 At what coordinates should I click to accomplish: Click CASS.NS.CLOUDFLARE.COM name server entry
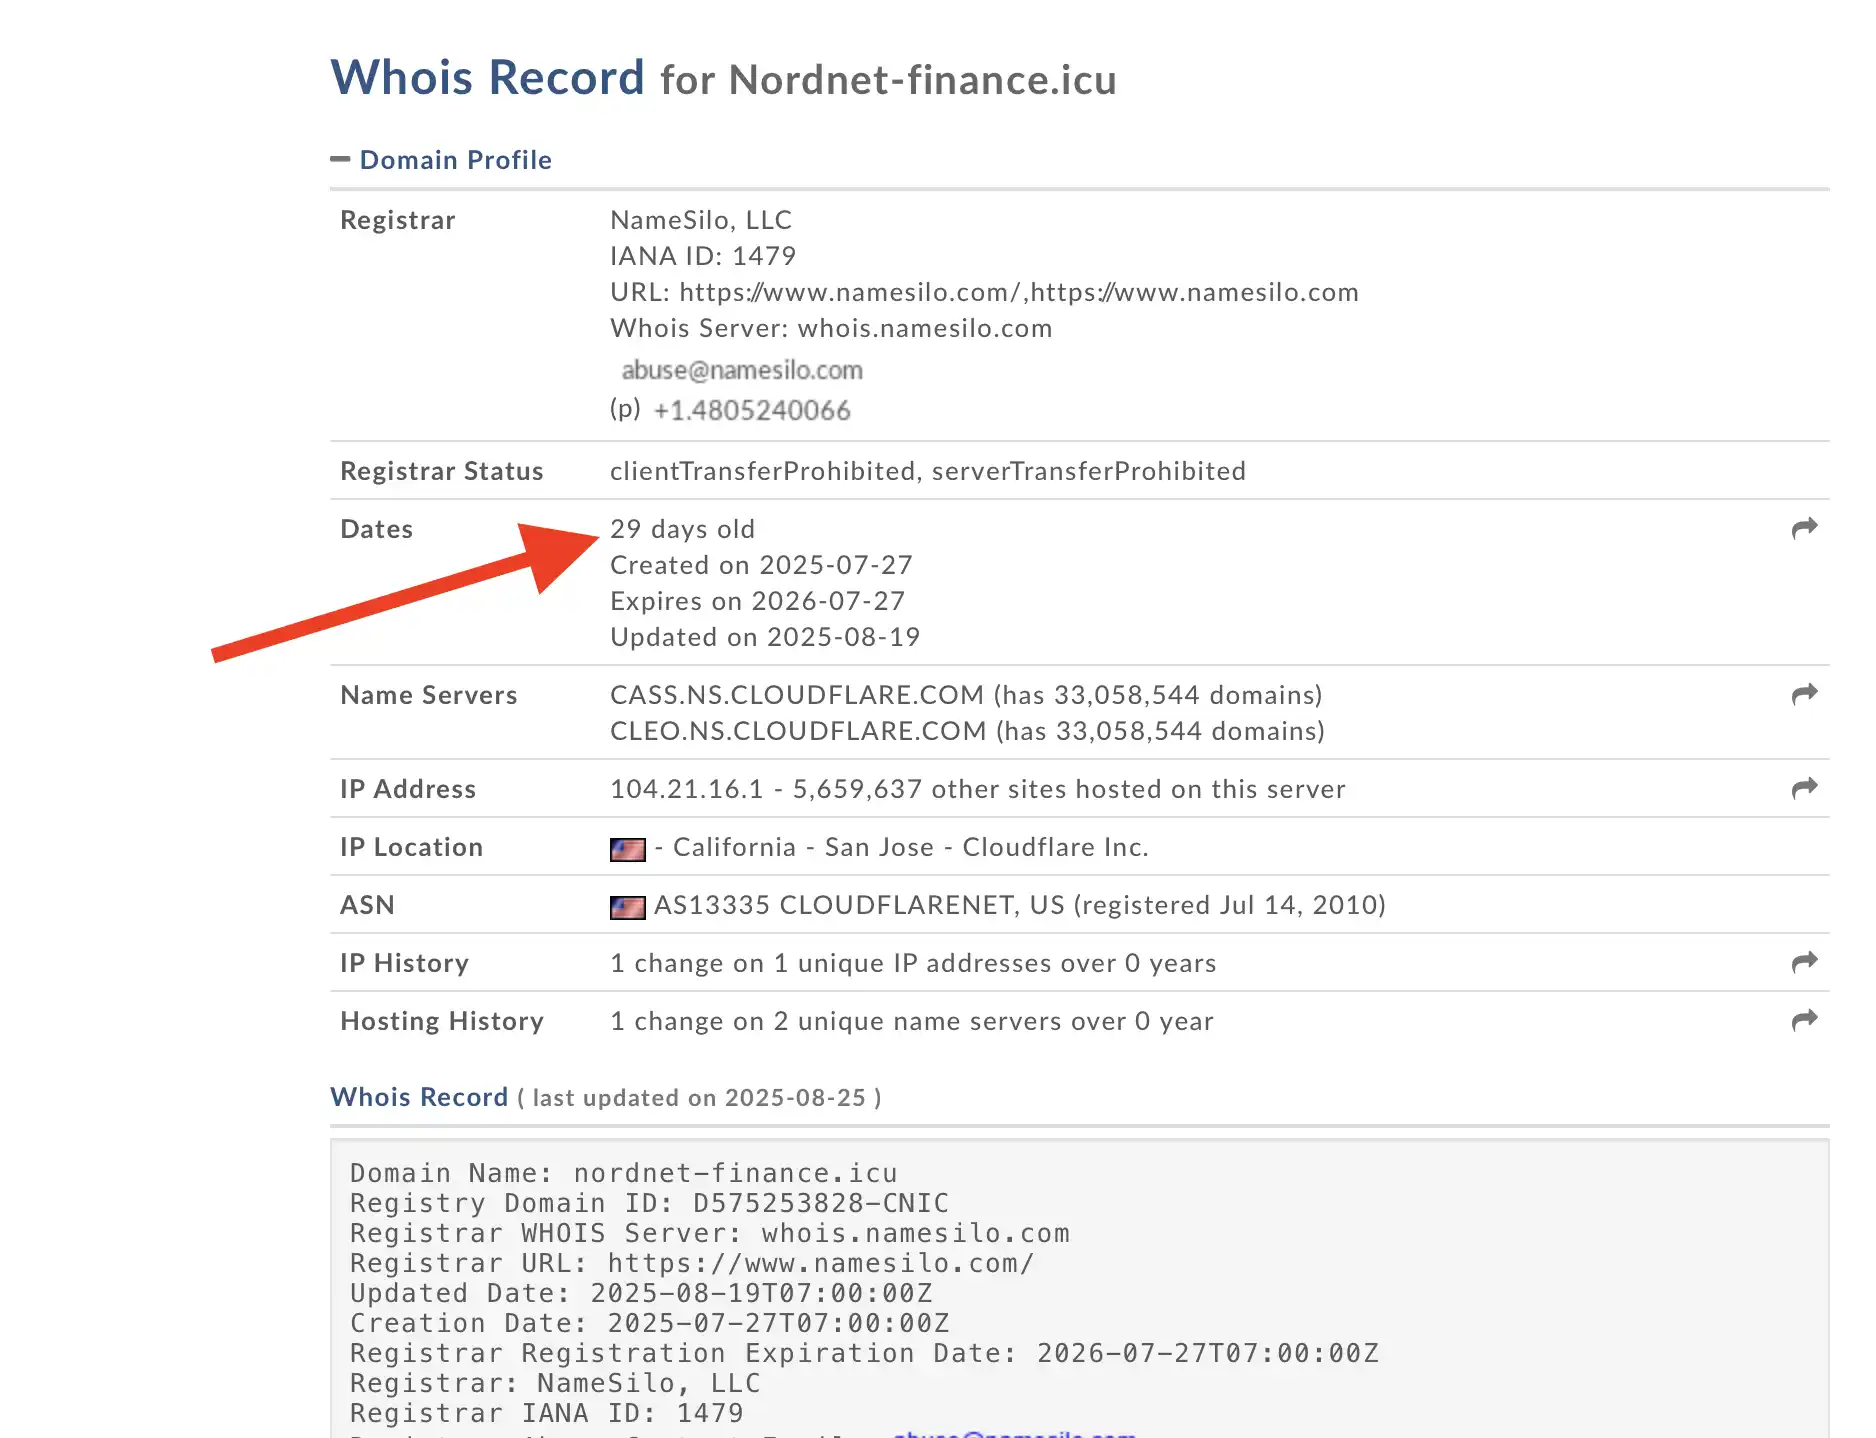[966, 695]
